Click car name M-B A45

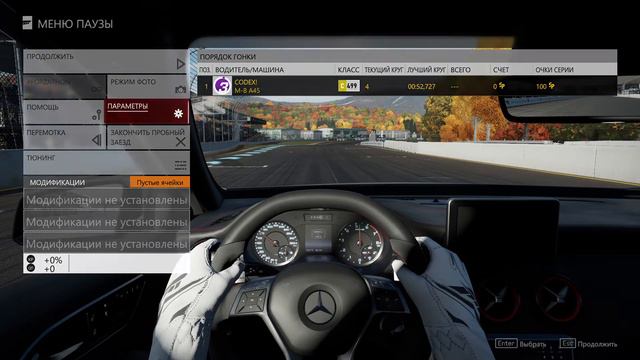(247, 90)
